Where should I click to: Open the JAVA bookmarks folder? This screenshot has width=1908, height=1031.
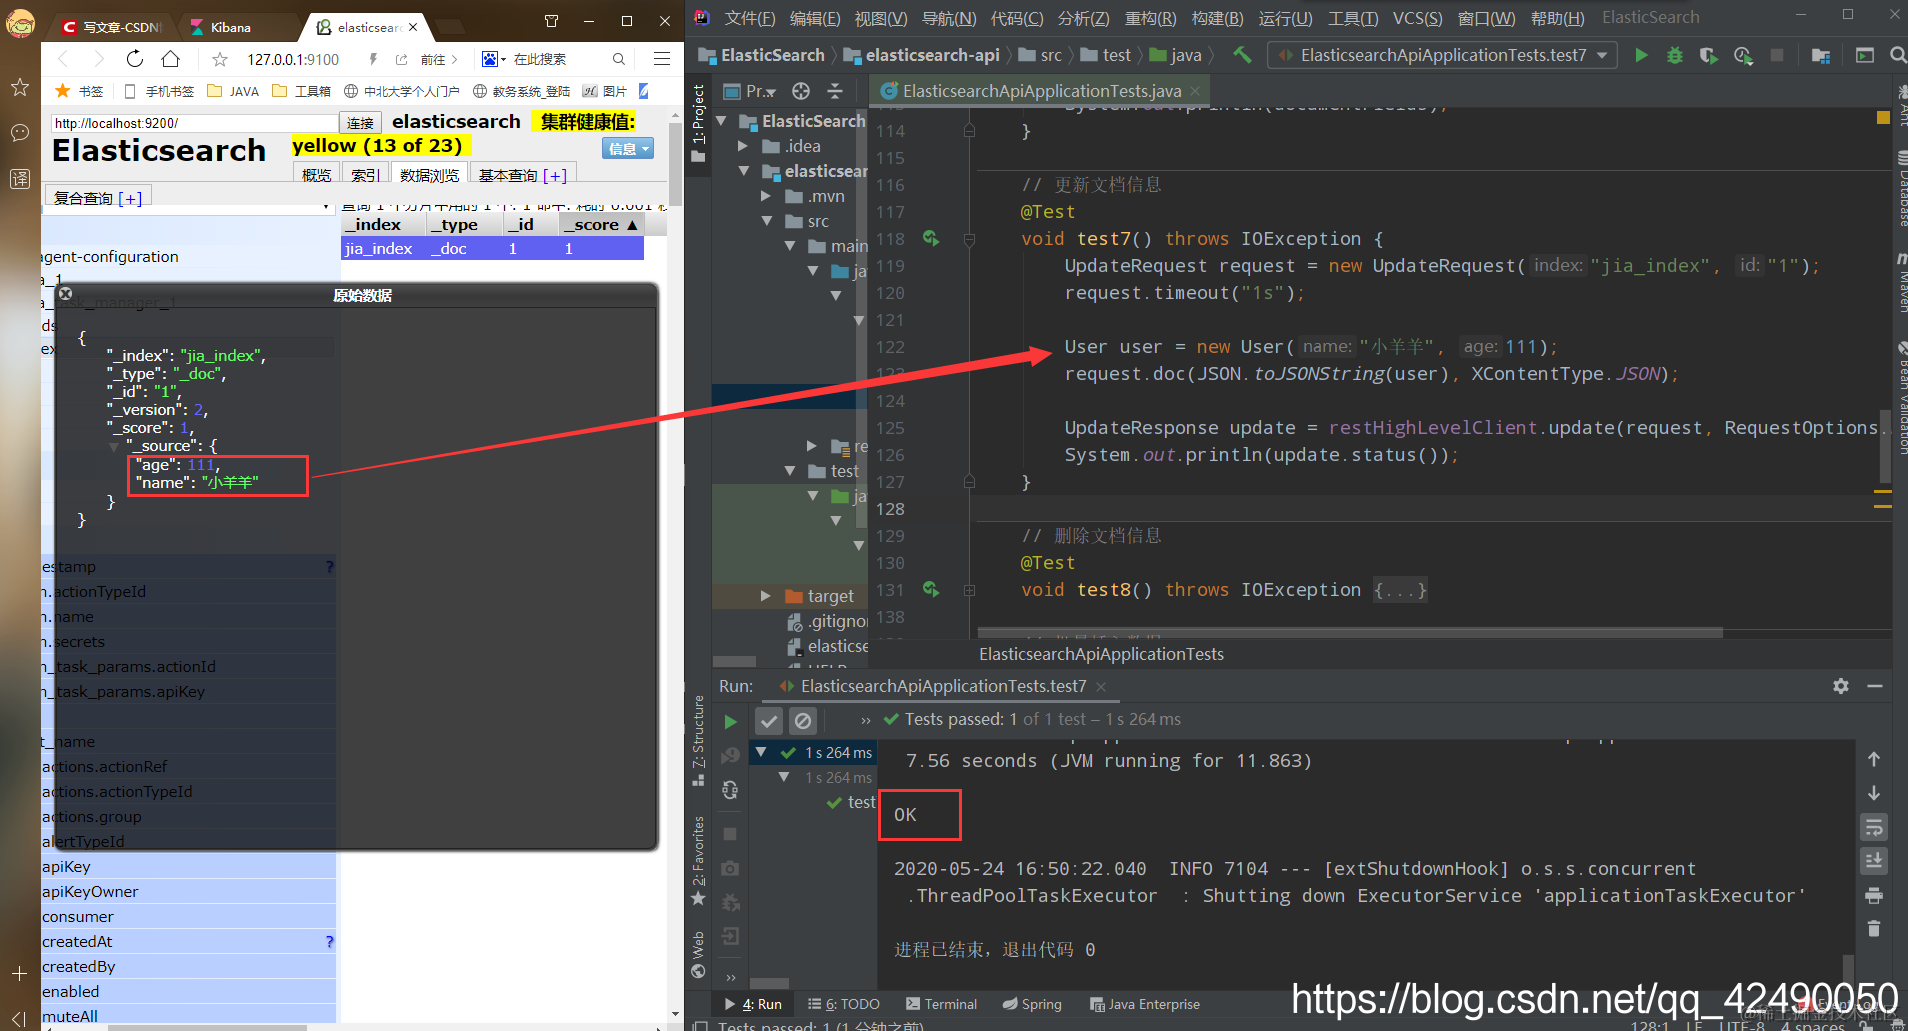tap(233, 91)
